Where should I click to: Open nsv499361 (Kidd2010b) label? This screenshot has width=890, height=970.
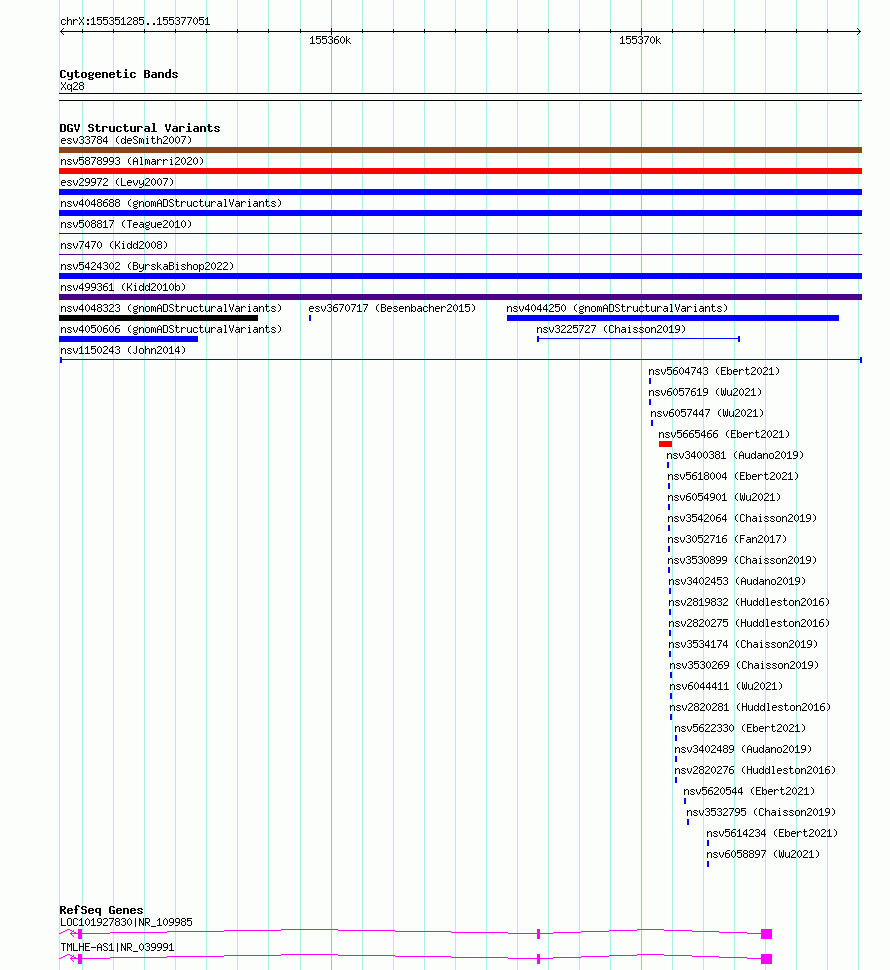tap(122, 288)
